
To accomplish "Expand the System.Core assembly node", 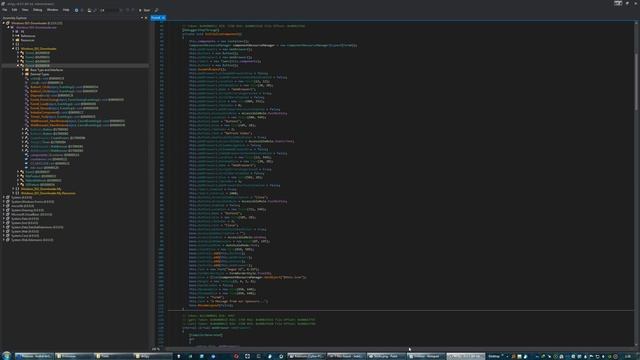I will click(x=4, y=236).
